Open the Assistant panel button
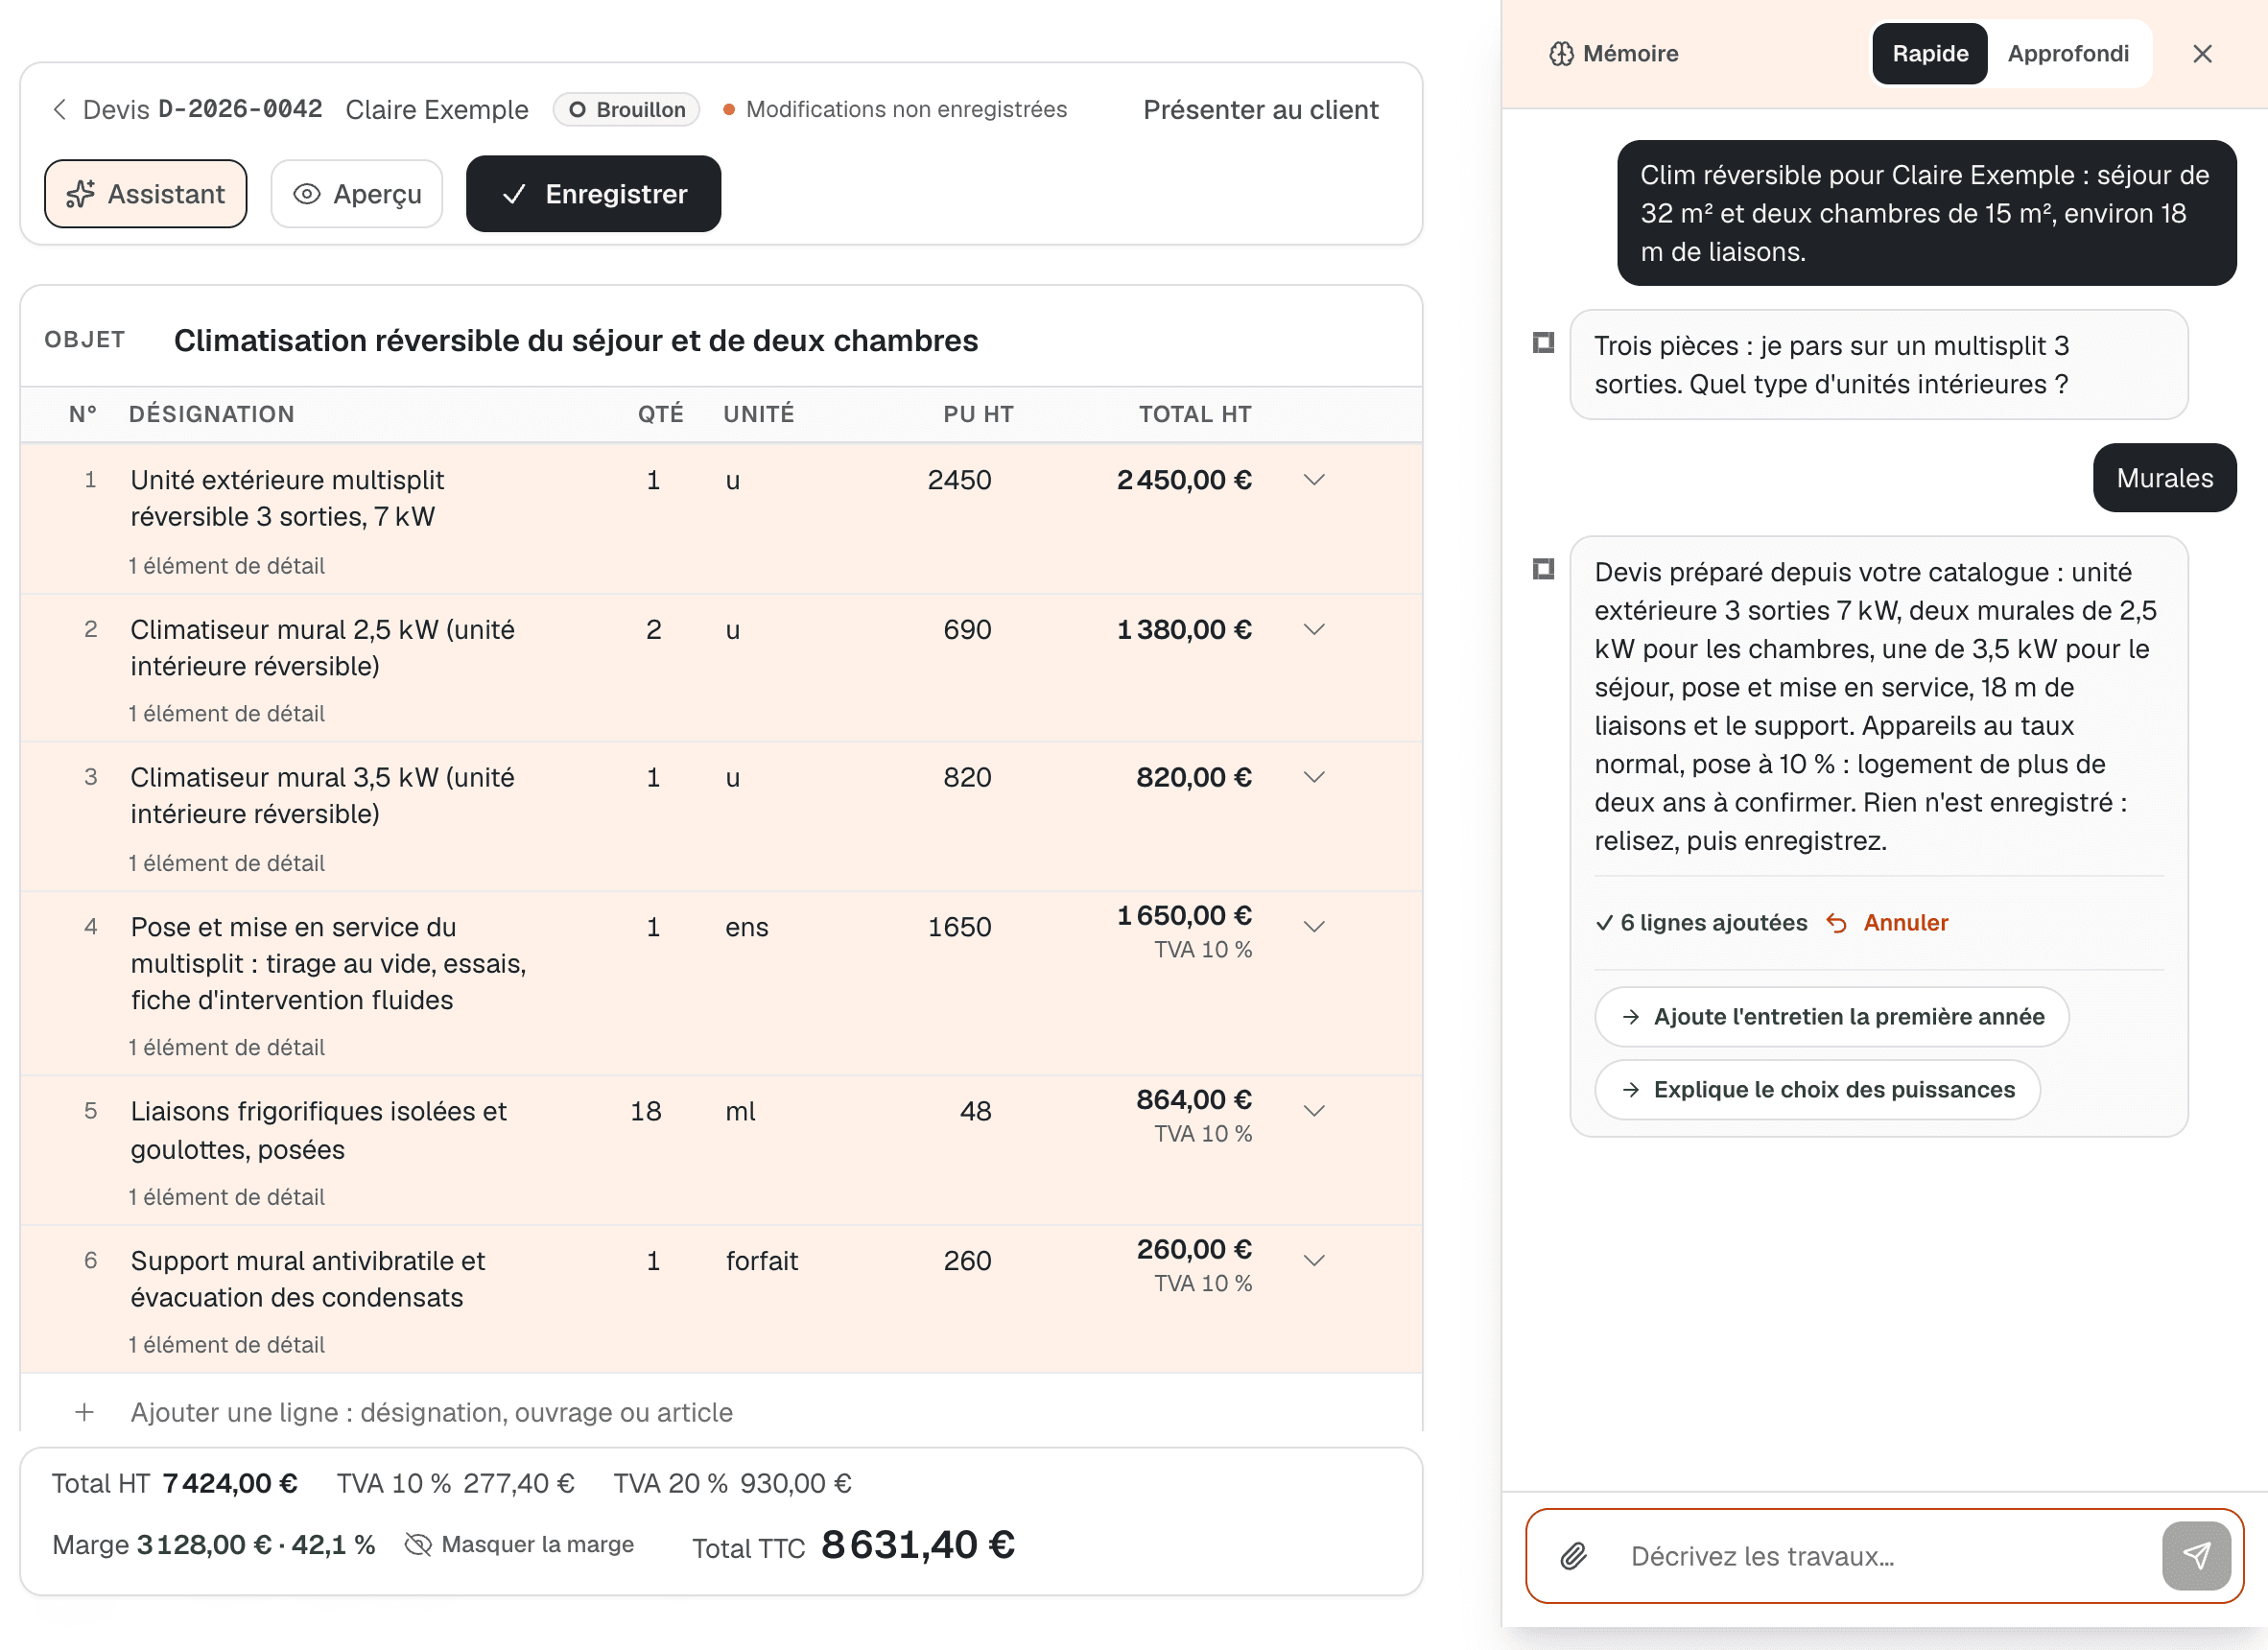The width and height of the screenshot is (2268, 1650). tap(146, 194)
